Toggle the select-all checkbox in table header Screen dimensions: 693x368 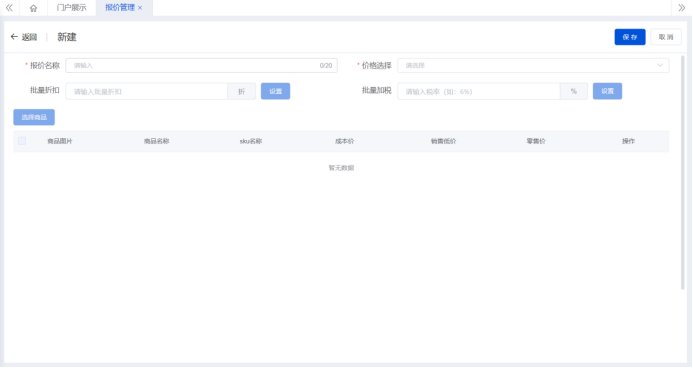(22, 141)
